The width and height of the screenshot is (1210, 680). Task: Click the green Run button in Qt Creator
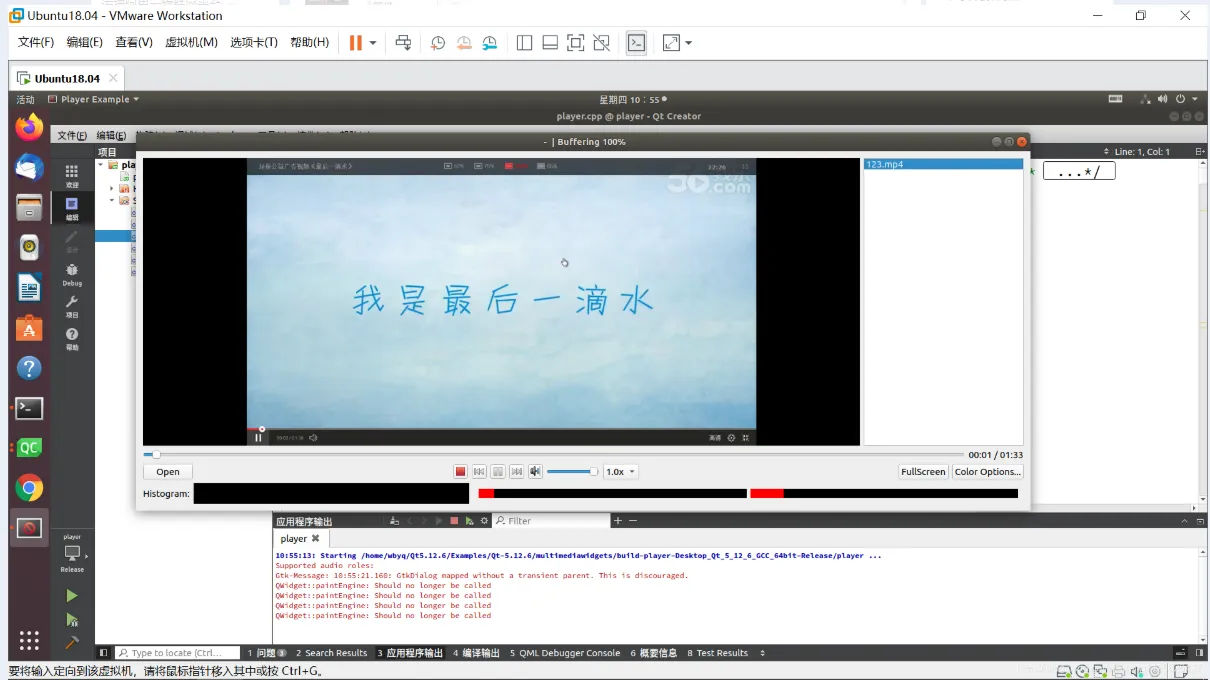point(72,596)
